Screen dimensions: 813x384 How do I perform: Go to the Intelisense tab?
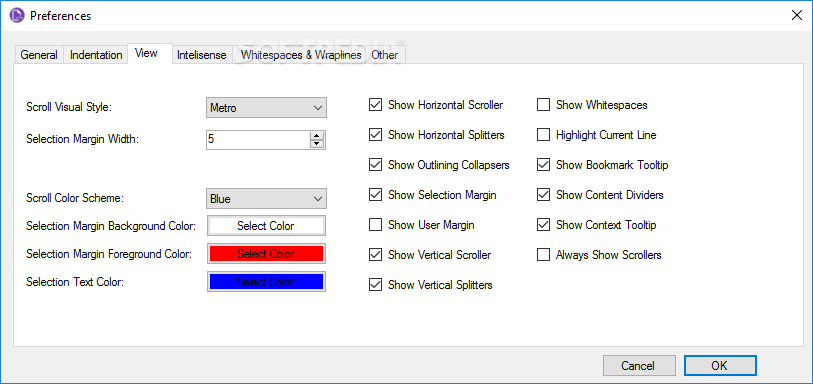pos(202,55)
